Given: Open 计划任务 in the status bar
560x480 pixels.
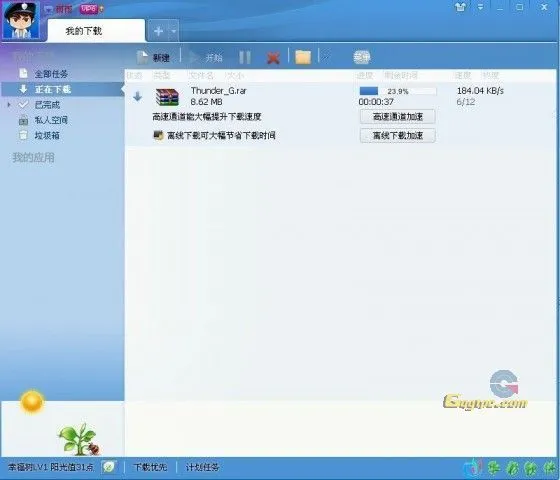Looking at the screenshot, I should click(x=202, y=467).
